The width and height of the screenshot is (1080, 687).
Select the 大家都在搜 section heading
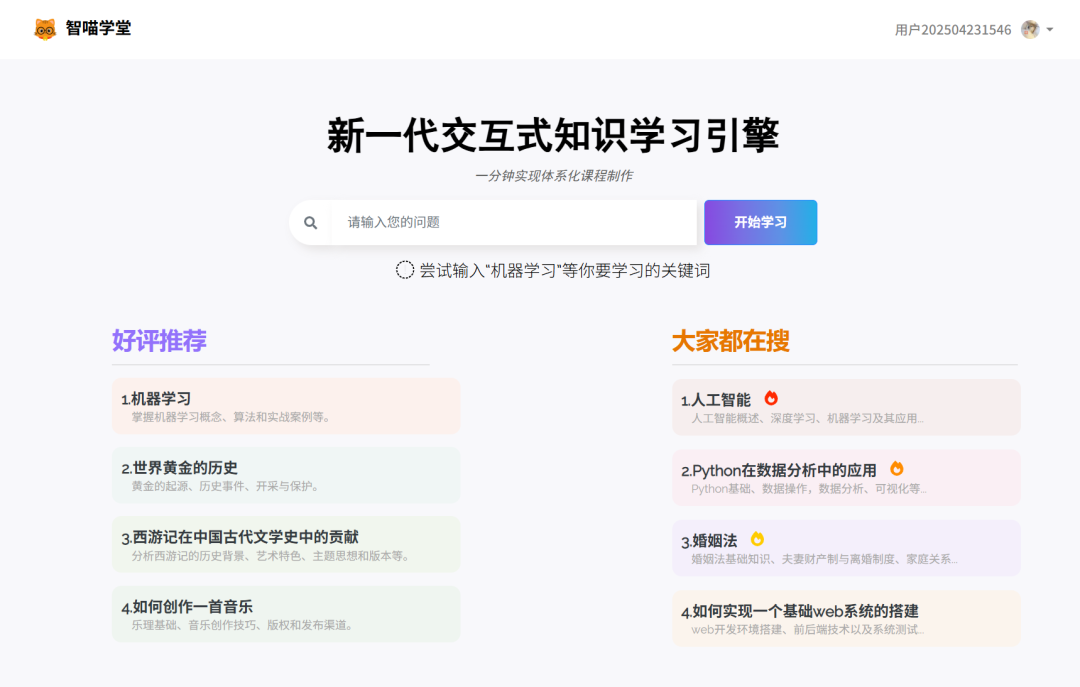(729, 341)
